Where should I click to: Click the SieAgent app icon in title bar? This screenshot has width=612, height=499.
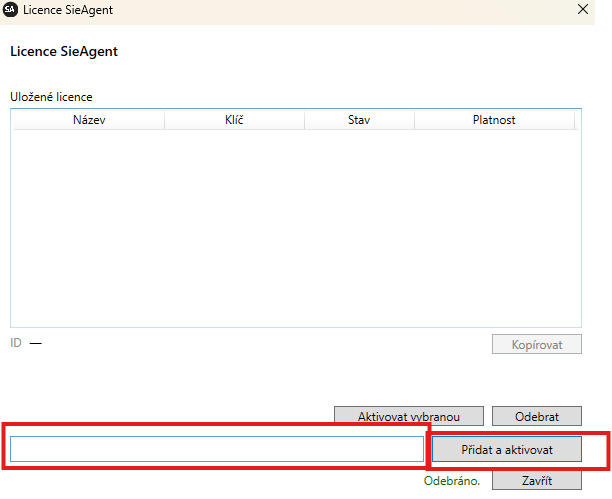(10, 10)
